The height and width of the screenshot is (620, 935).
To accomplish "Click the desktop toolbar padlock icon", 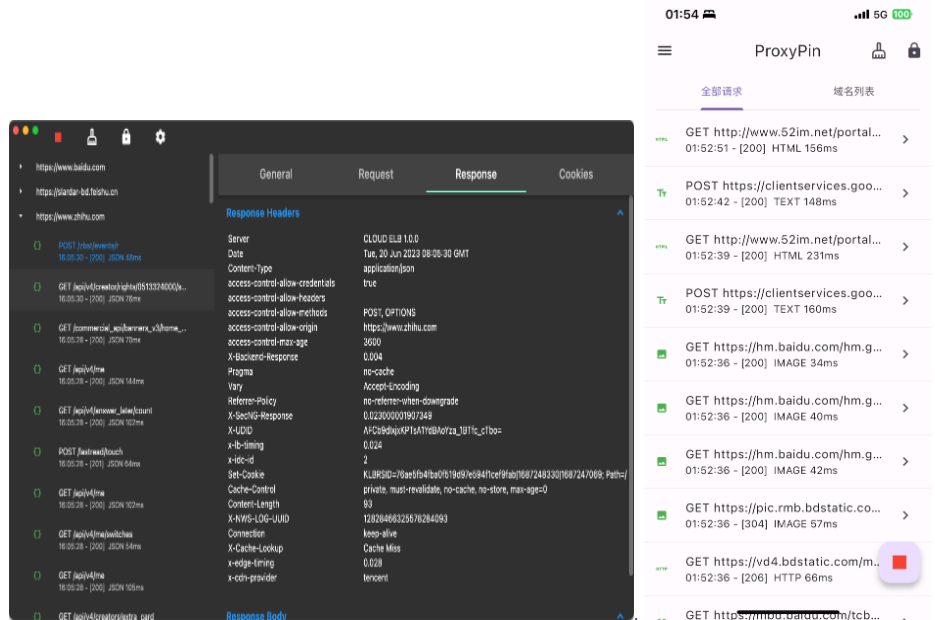I will (126, 137).
